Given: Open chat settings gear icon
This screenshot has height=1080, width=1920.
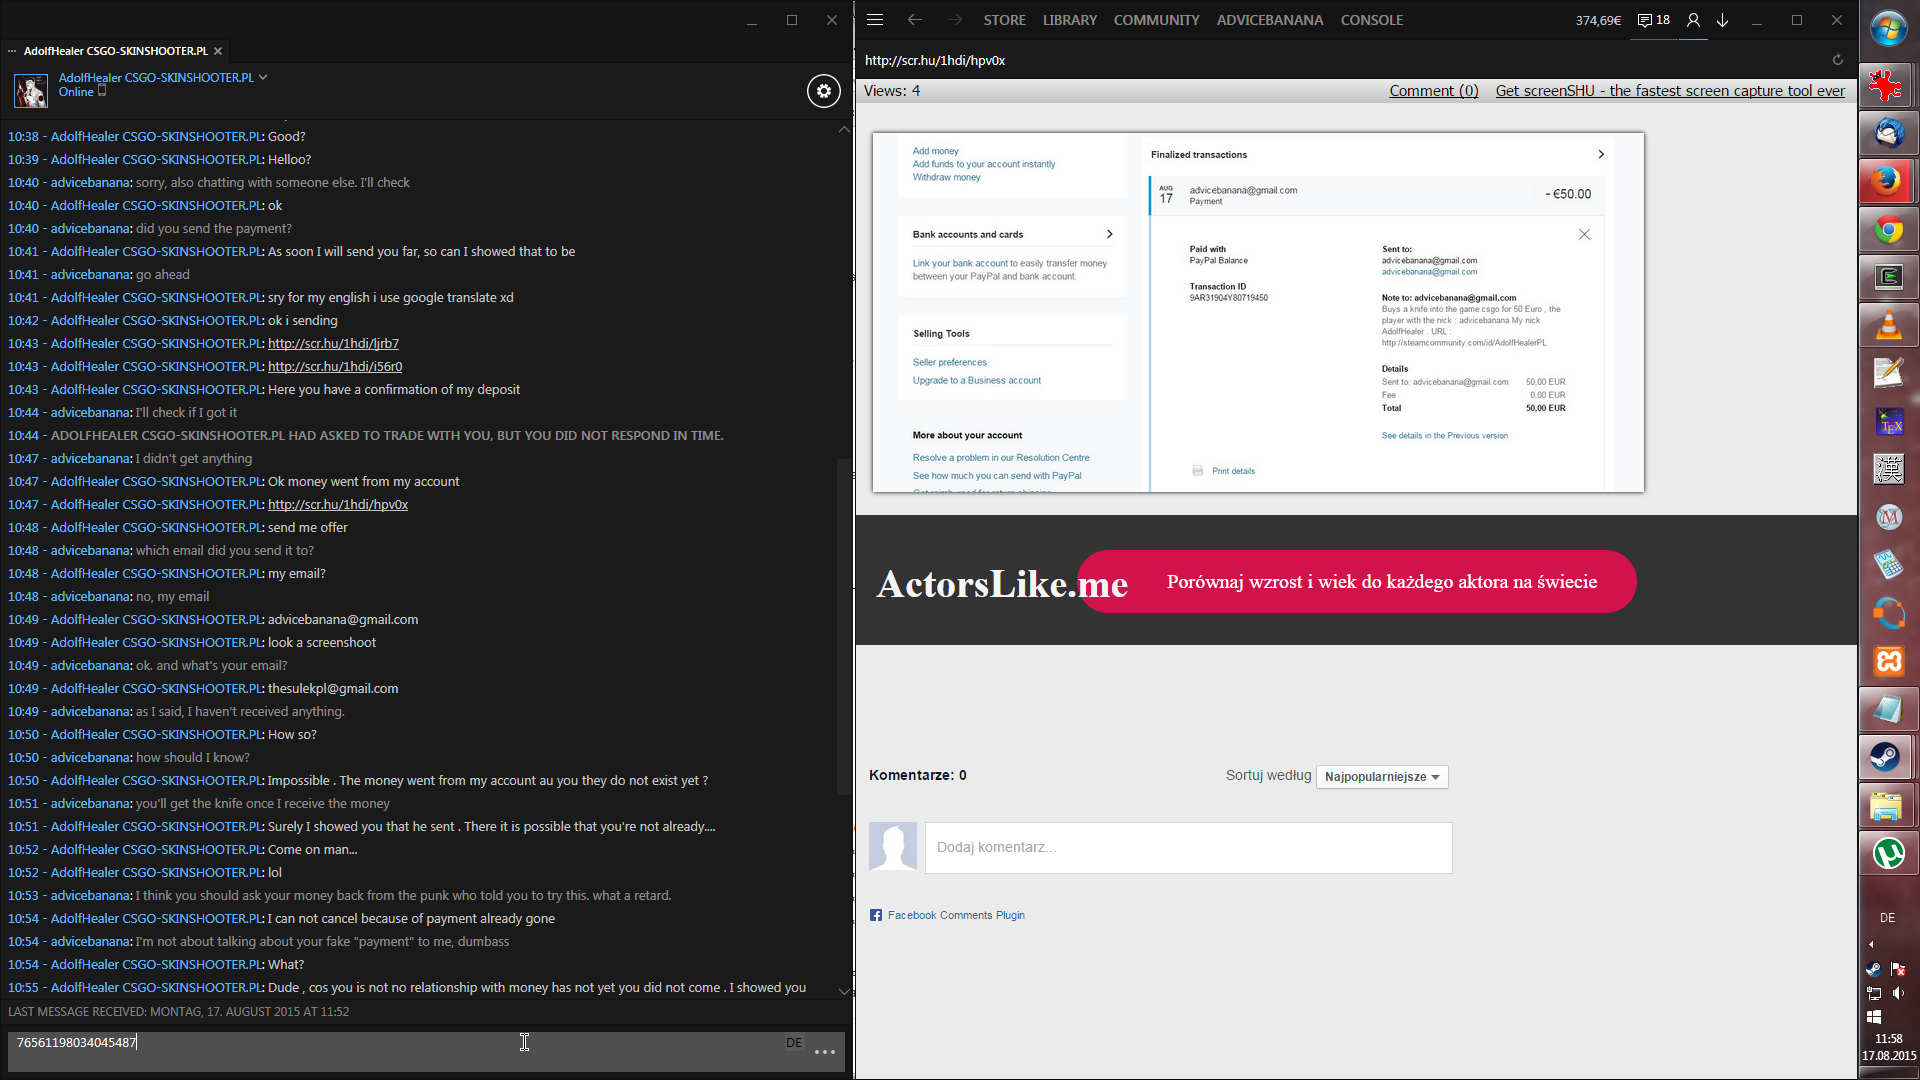Looking at the screenshot, I should point(823,91).
